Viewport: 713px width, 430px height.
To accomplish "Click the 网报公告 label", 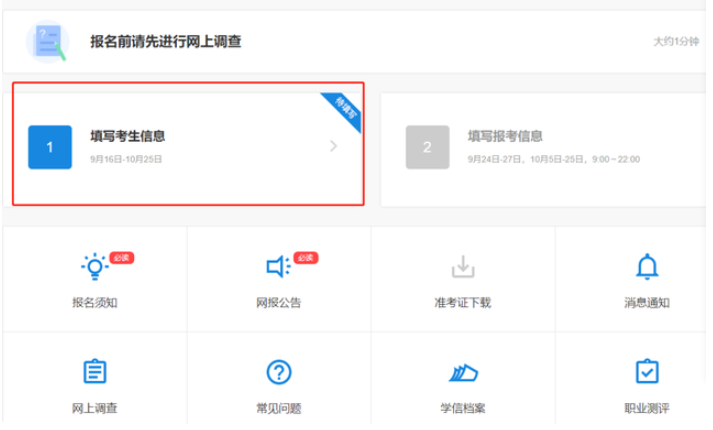I will click(x=278, y=303).
